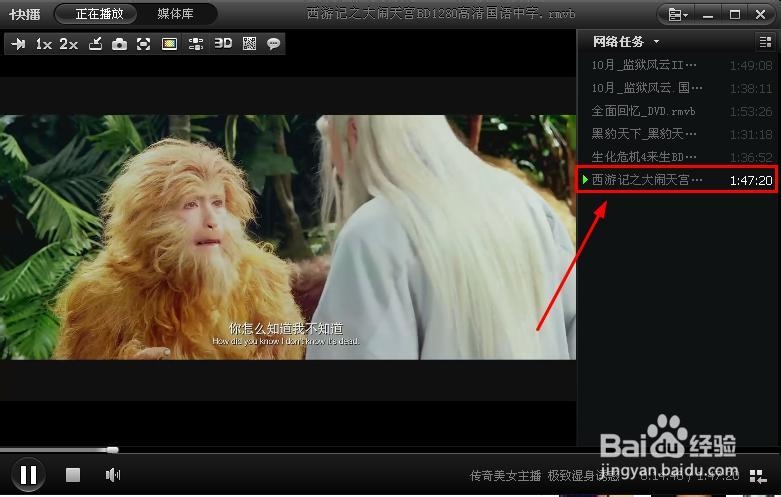
Task: Hide the playlist panel via bottom-right icon
Action: coord(758,477)
